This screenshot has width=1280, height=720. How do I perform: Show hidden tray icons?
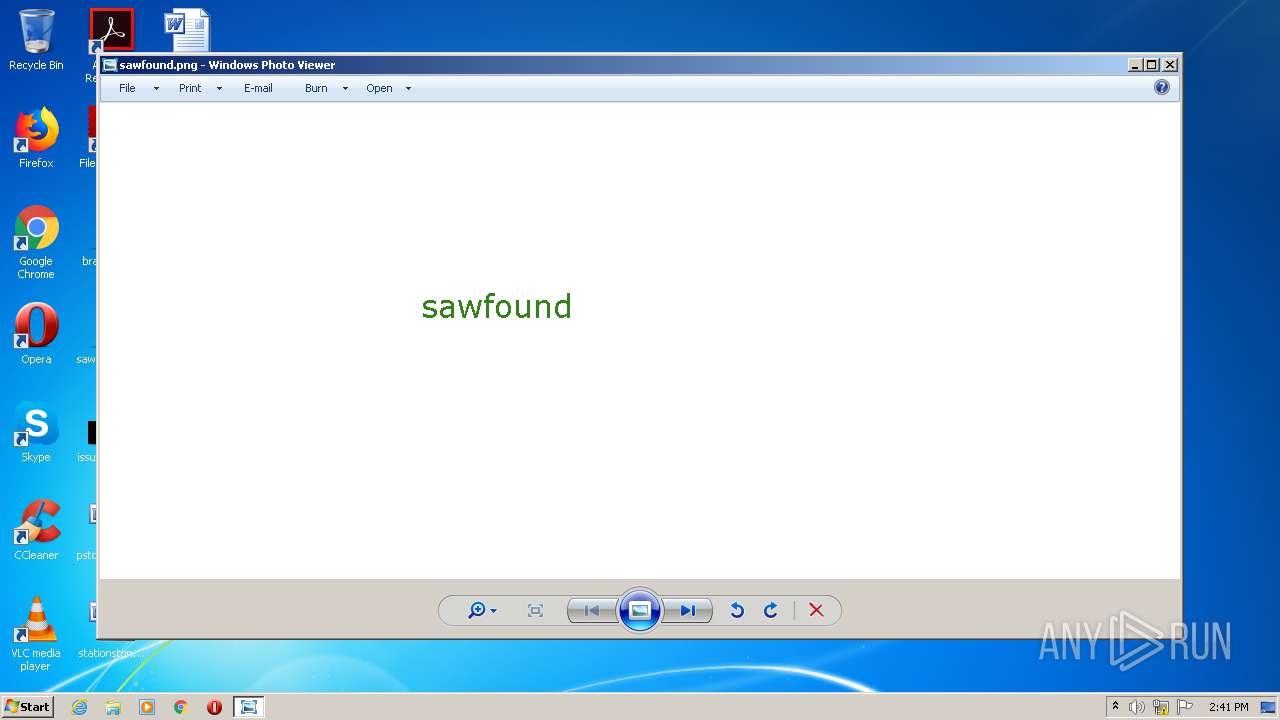tap(1115, 707)
